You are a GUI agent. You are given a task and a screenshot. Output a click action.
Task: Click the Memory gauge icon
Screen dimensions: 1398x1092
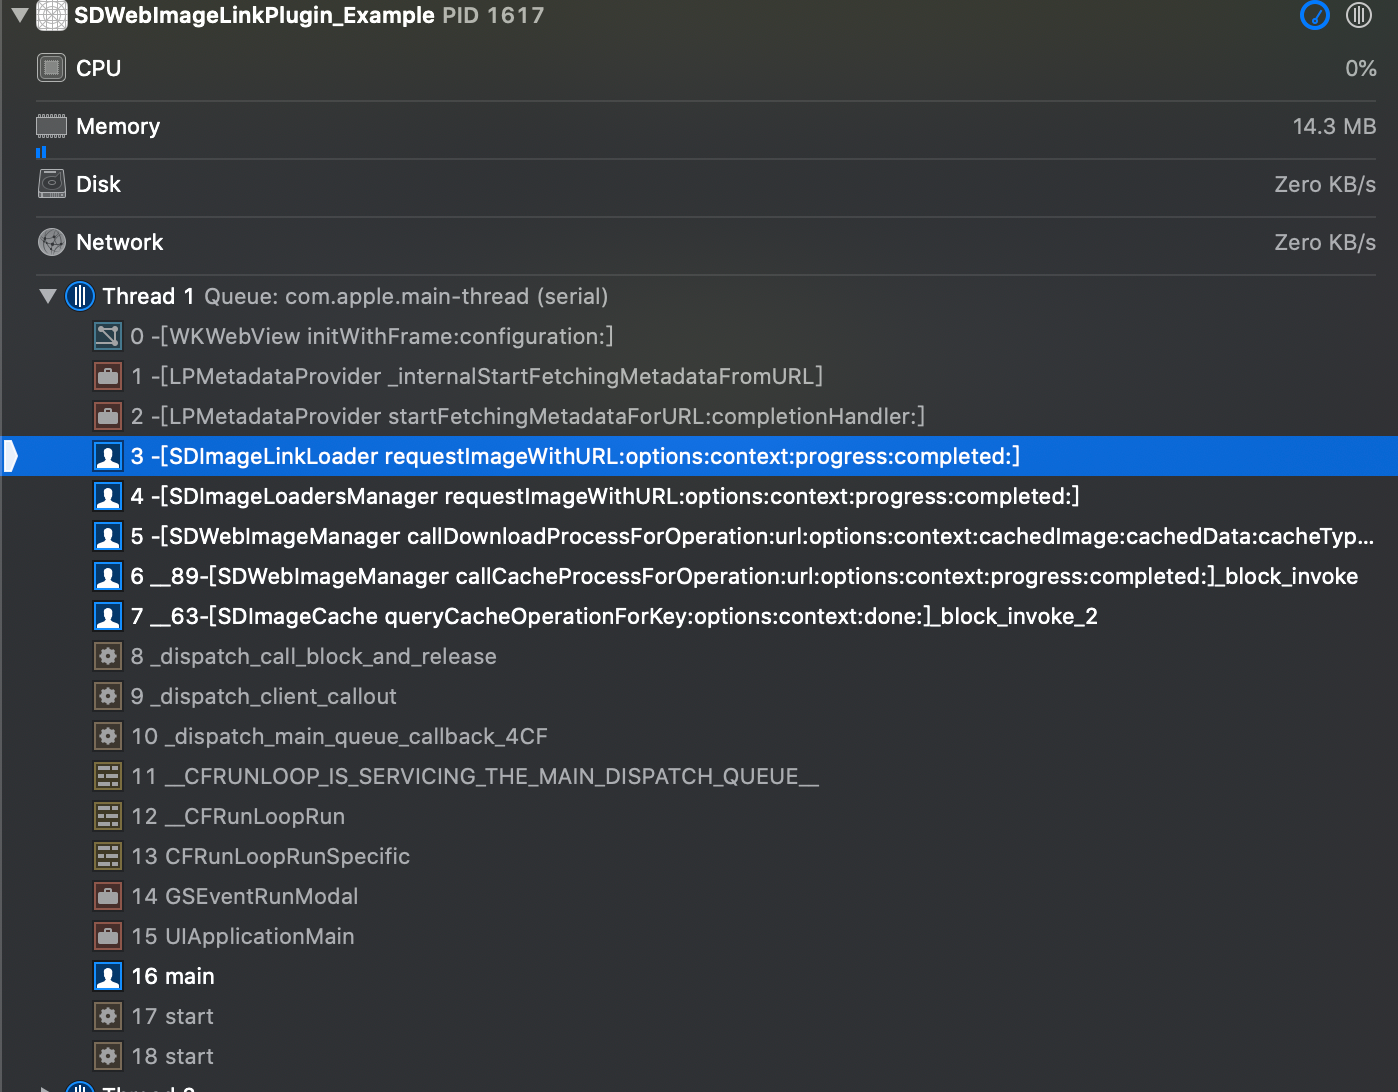tap(50, 125)
